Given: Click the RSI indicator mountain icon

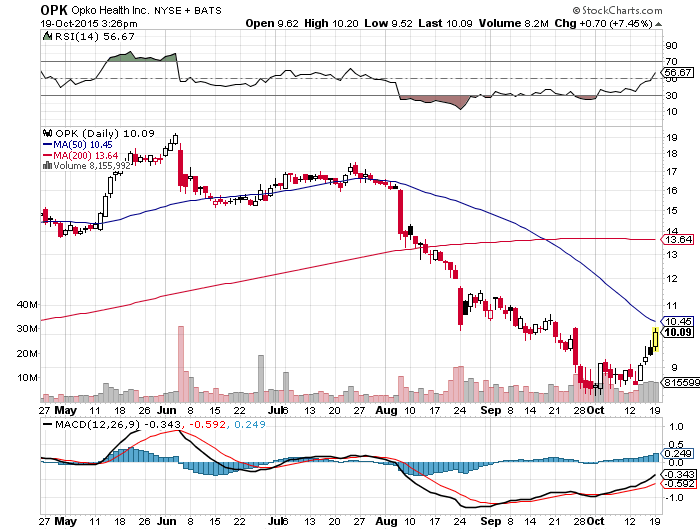Looking at the screenshot, I should (x=47, y=36).
